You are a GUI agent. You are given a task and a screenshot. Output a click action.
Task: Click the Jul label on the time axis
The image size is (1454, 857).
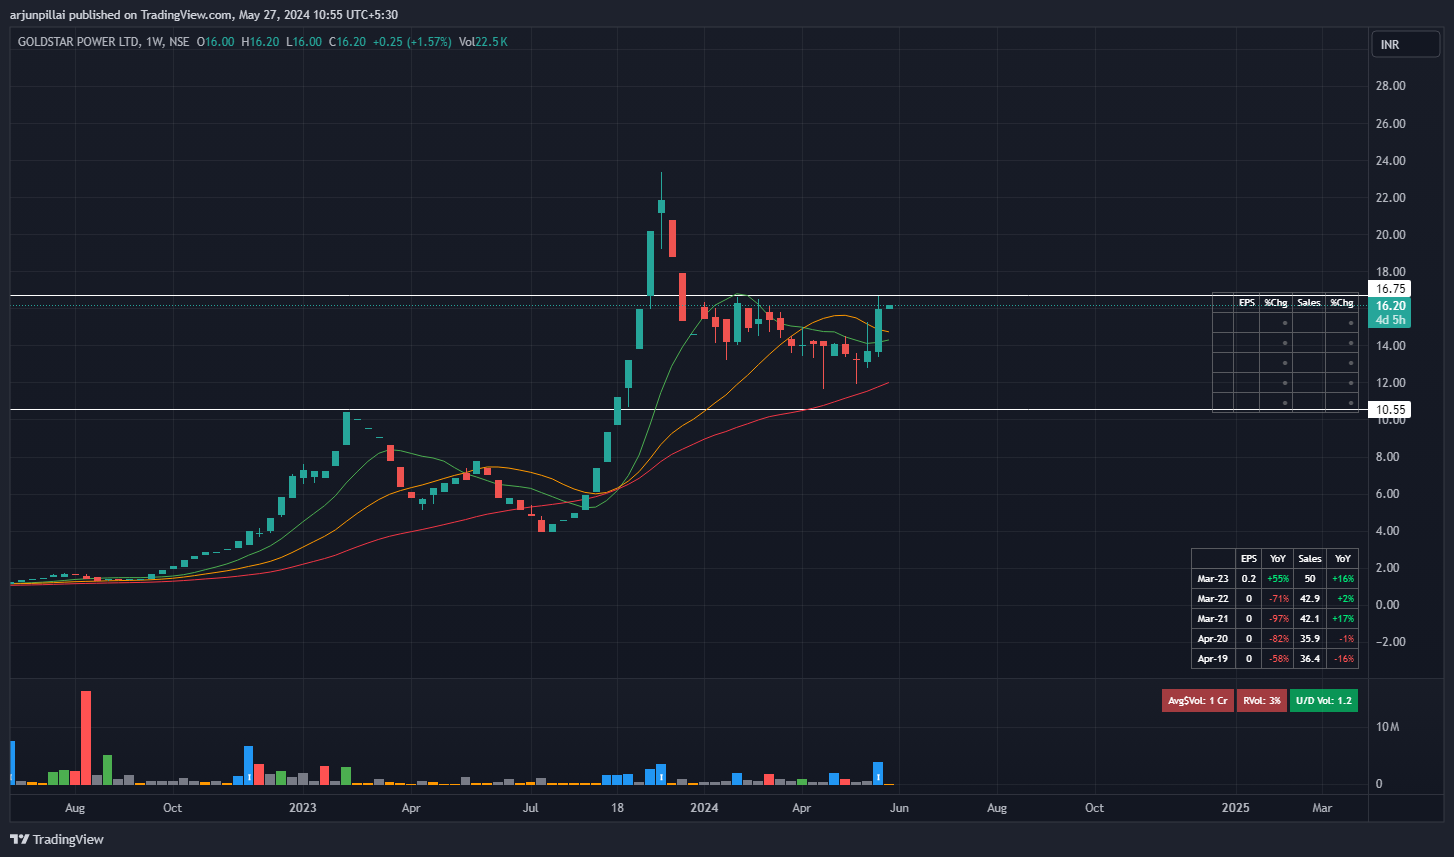coord(531,807)
